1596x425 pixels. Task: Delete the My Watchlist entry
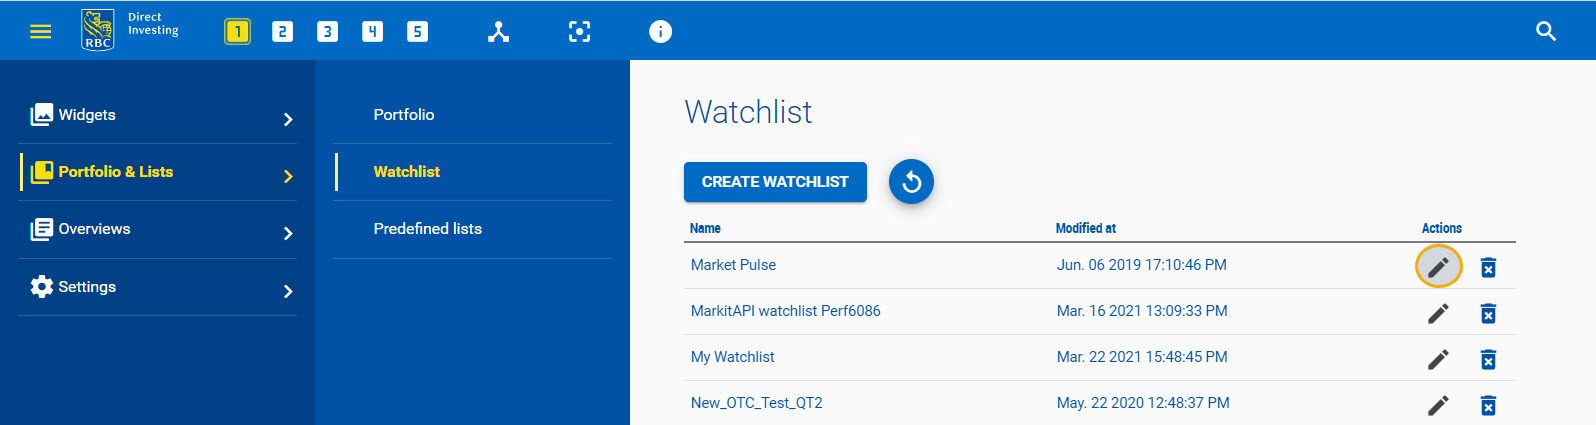click(1488, 359)
